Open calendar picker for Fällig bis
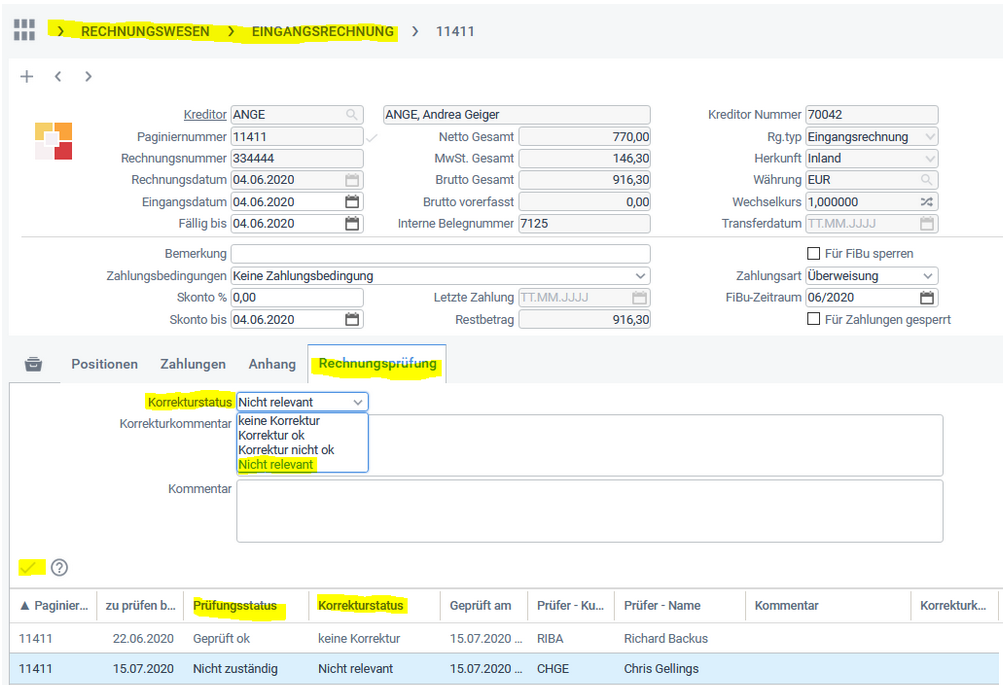The image size is (1003, 685). click(352, 224)
